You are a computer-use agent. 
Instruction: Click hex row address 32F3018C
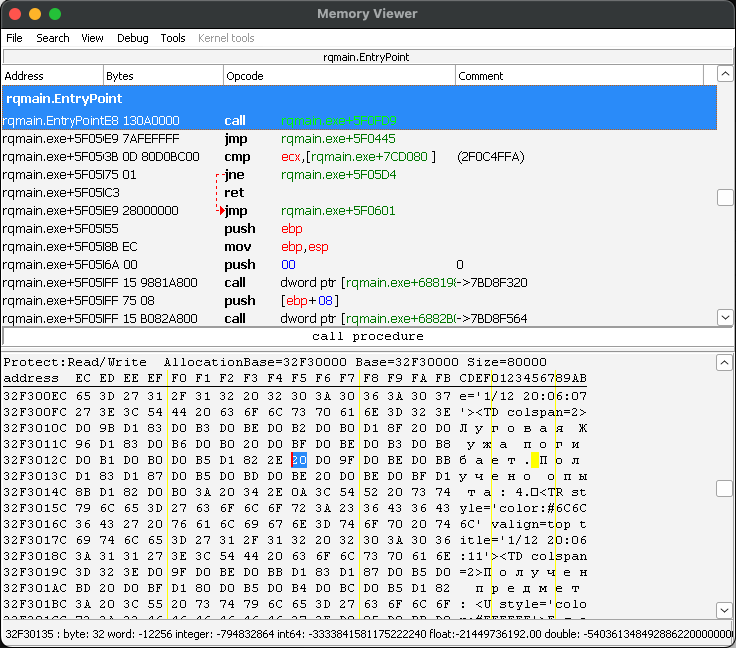tap(35, 556)
